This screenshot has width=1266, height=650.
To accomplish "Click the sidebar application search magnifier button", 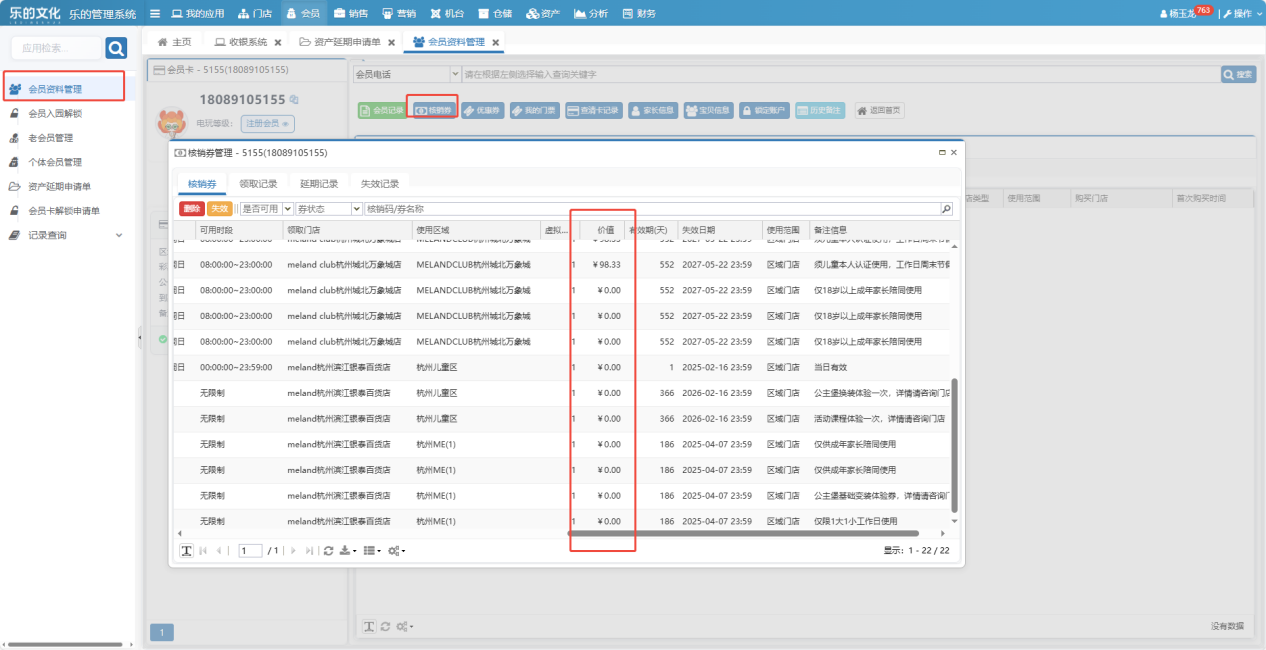I will (x=116, y=48).
